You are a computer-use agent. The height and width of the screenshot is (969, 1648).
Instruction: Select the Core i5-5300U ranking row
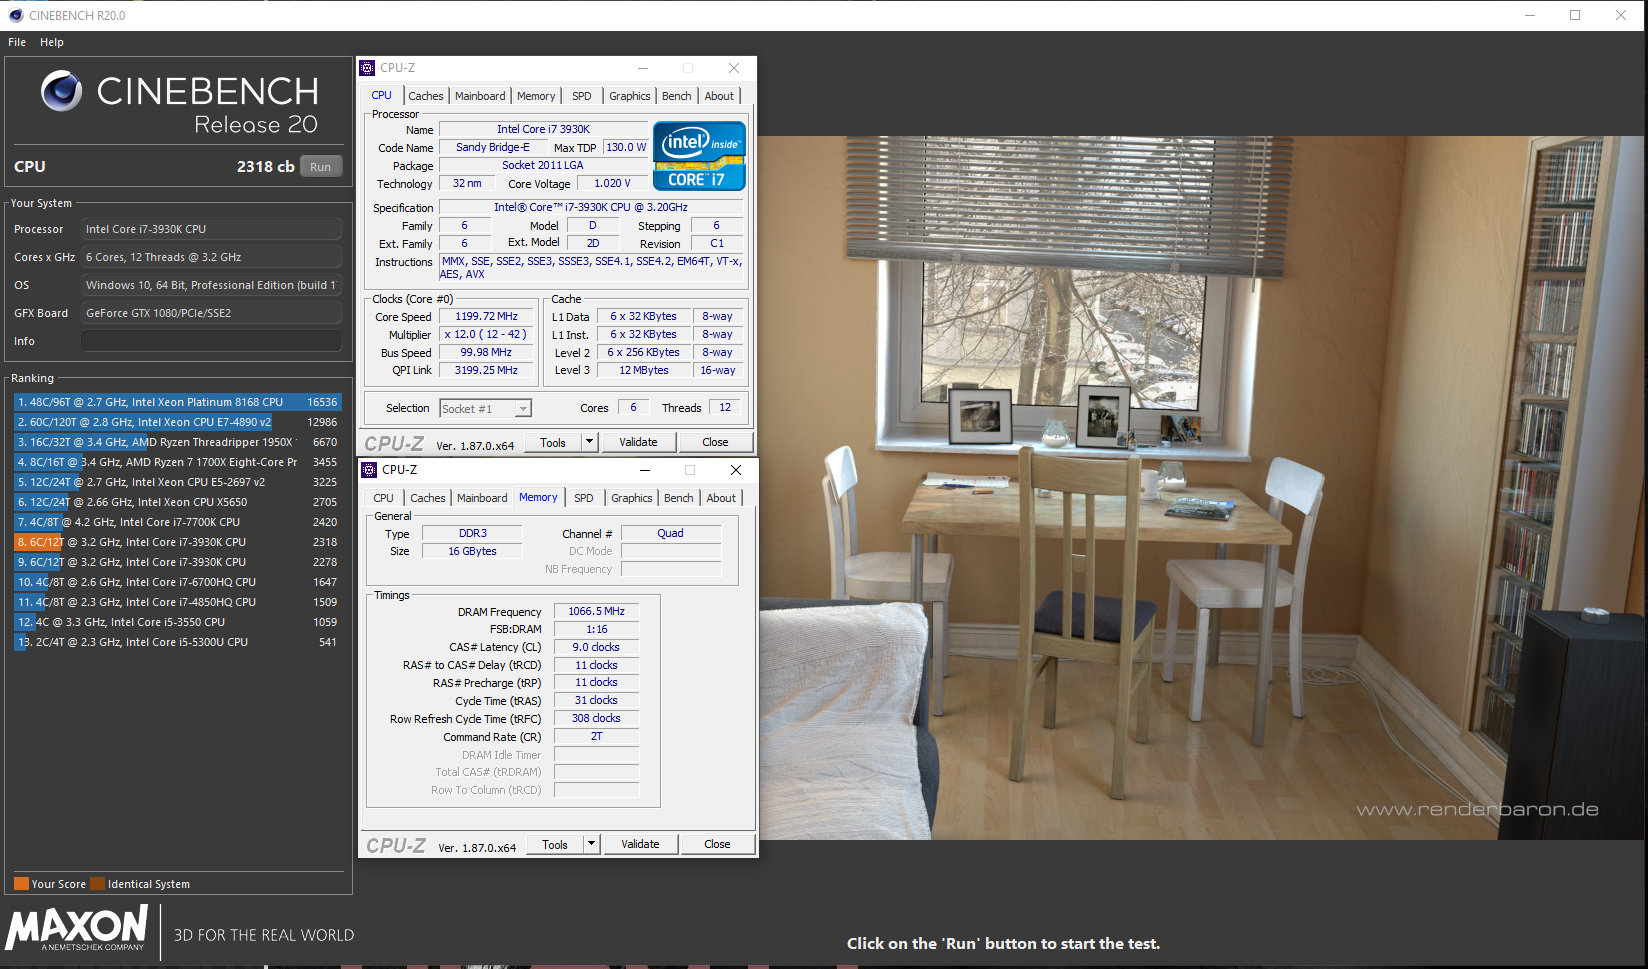[x=177, y=642]
